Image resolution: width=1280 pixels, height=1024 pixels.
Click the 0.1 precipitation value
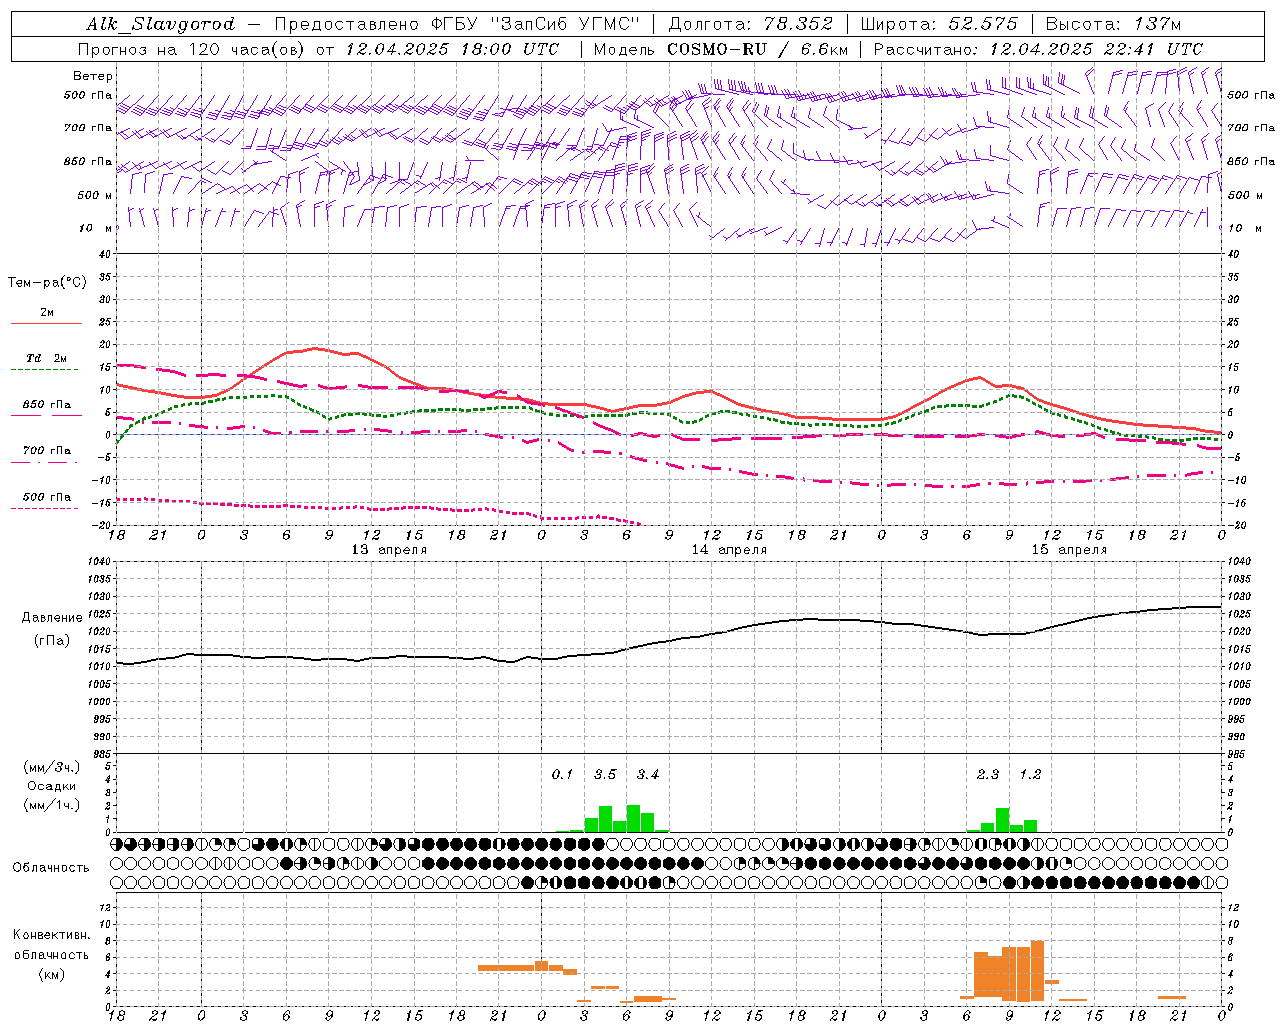point(562,775)
